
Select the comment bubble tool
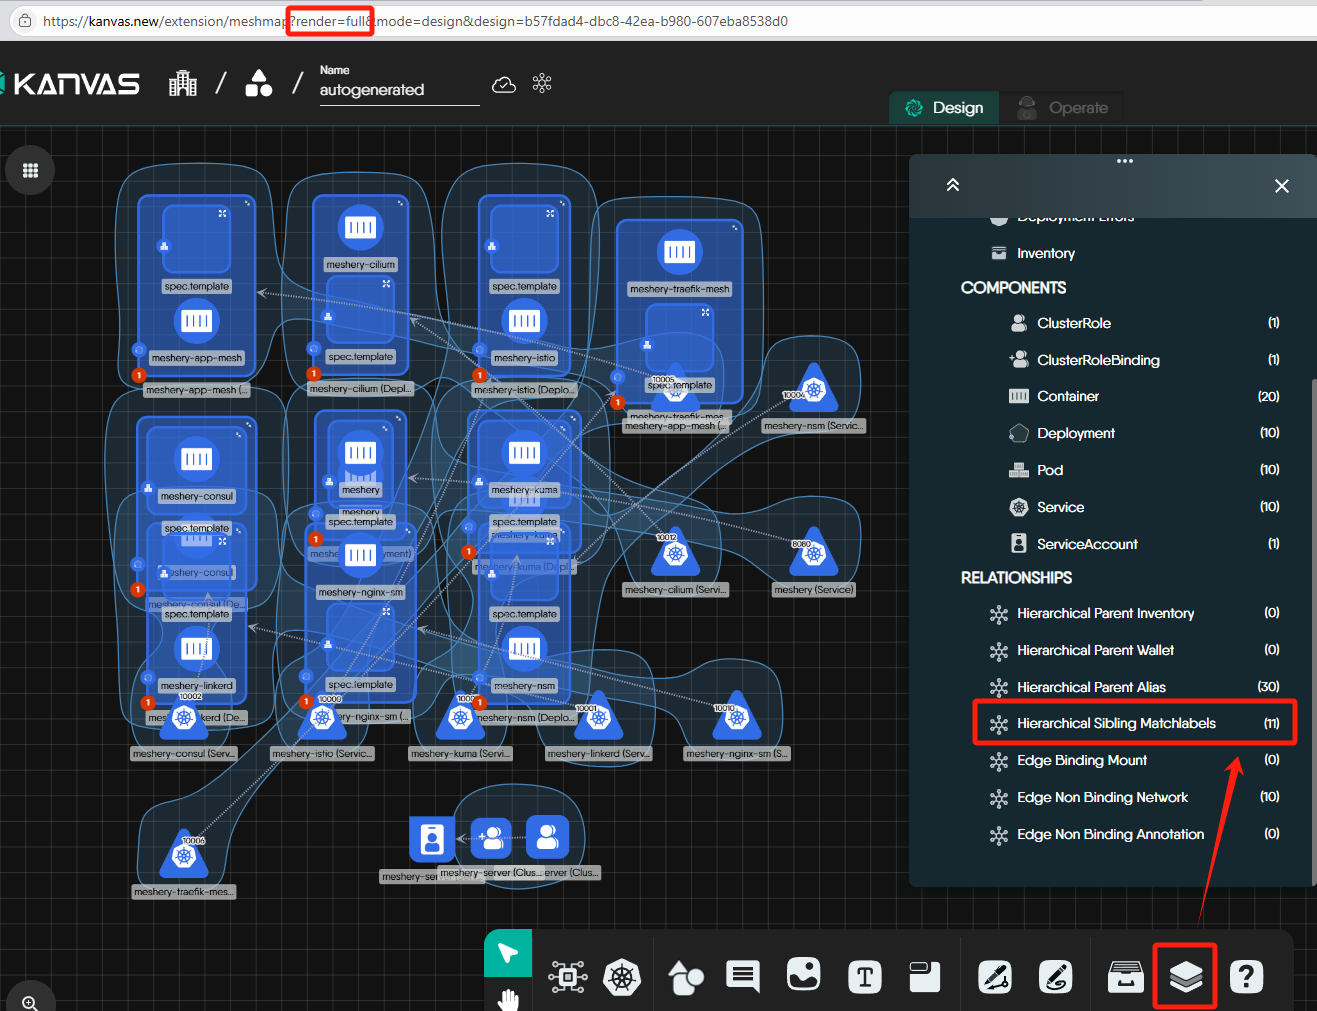[x=743, y=976]
